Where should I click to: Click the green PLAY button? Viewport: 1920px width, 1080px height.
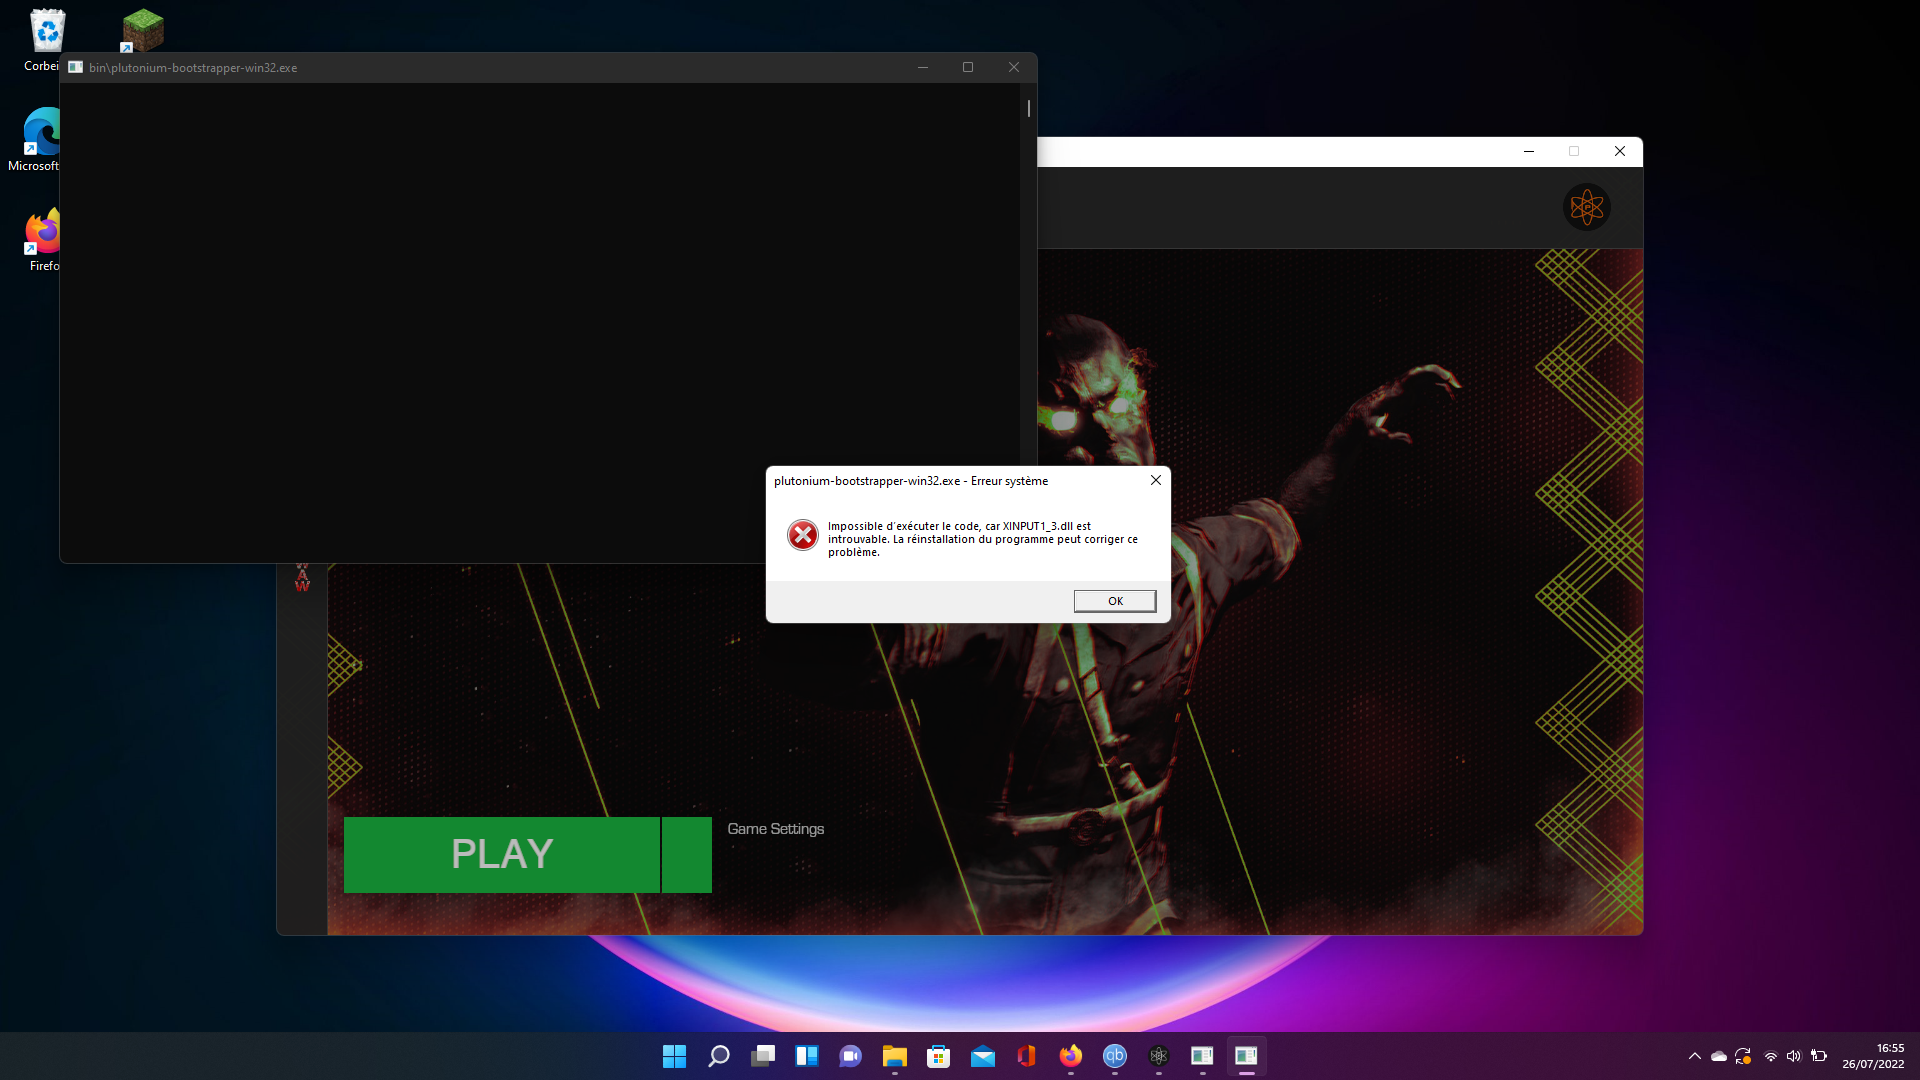tap(501, 854)
